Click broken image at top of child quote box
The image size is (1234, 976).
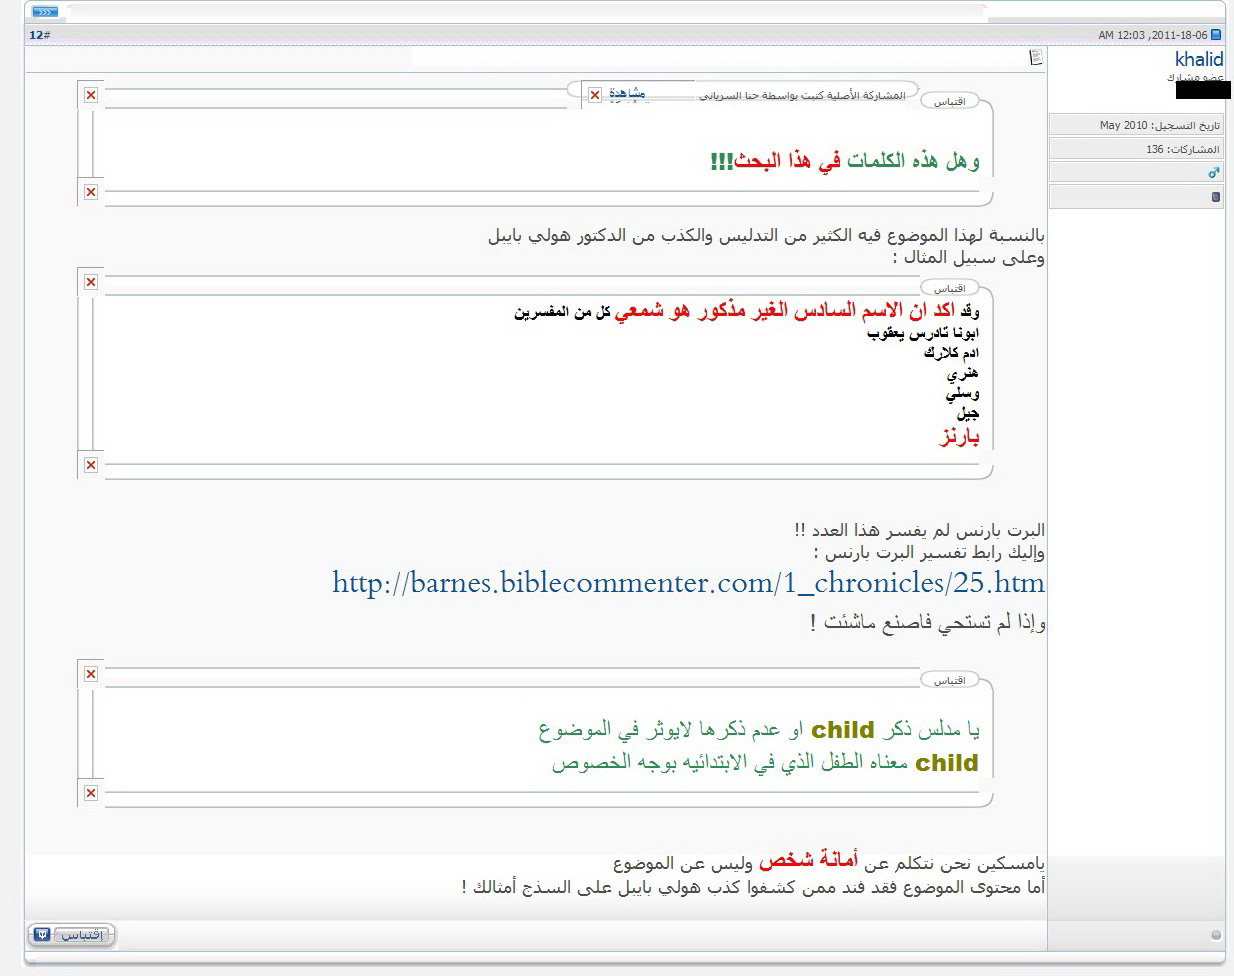91,674
